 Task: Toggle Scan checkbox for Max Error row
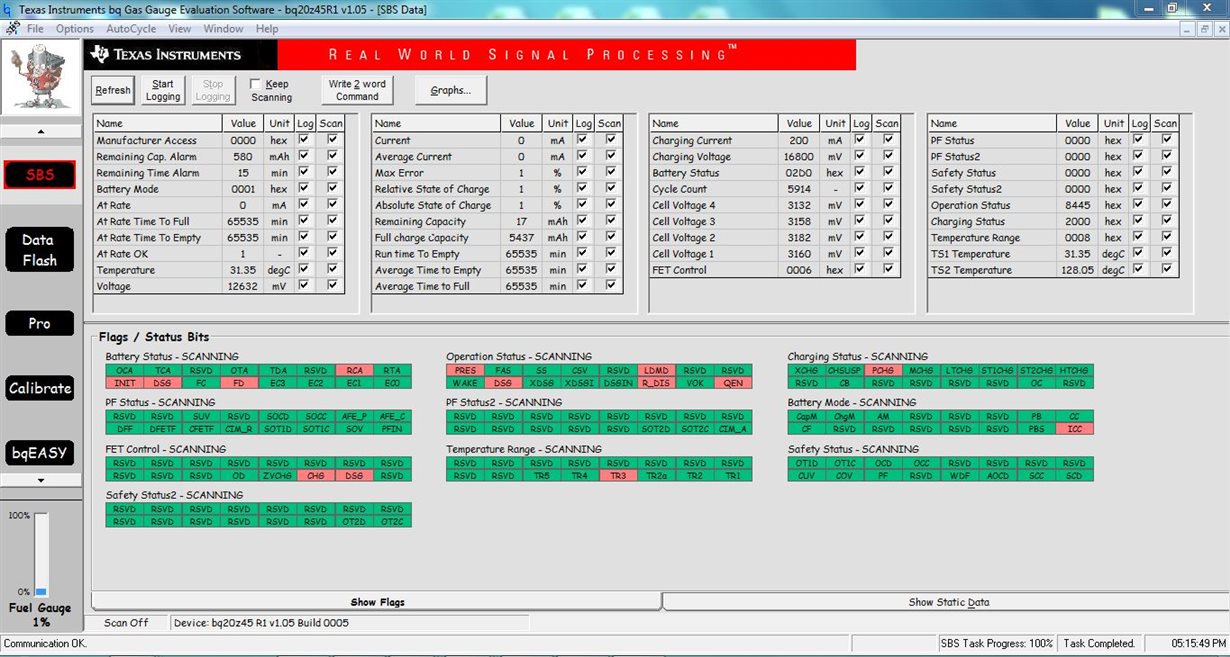click(610, 172)
